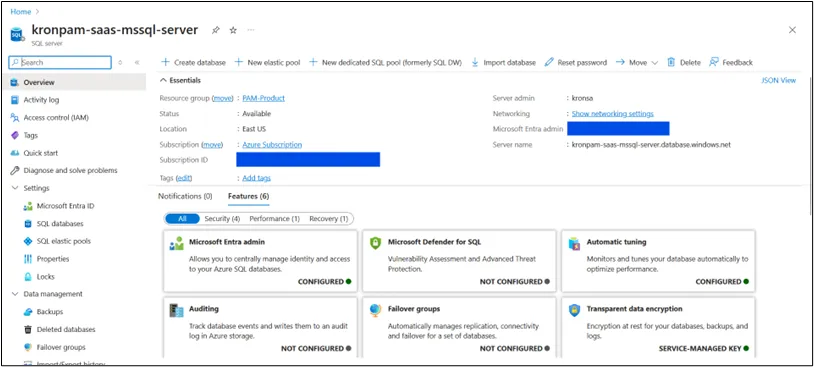The image size is (814, 367).
Task: Switch to the Features (6) tab
Action: coord(249,196)
